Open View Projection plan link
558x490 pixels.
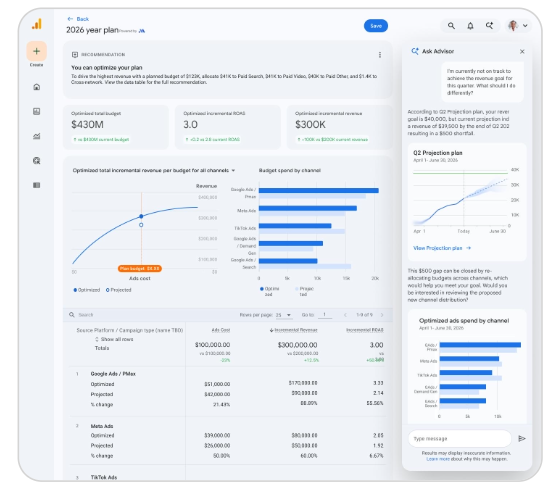[x=442, y=248]
